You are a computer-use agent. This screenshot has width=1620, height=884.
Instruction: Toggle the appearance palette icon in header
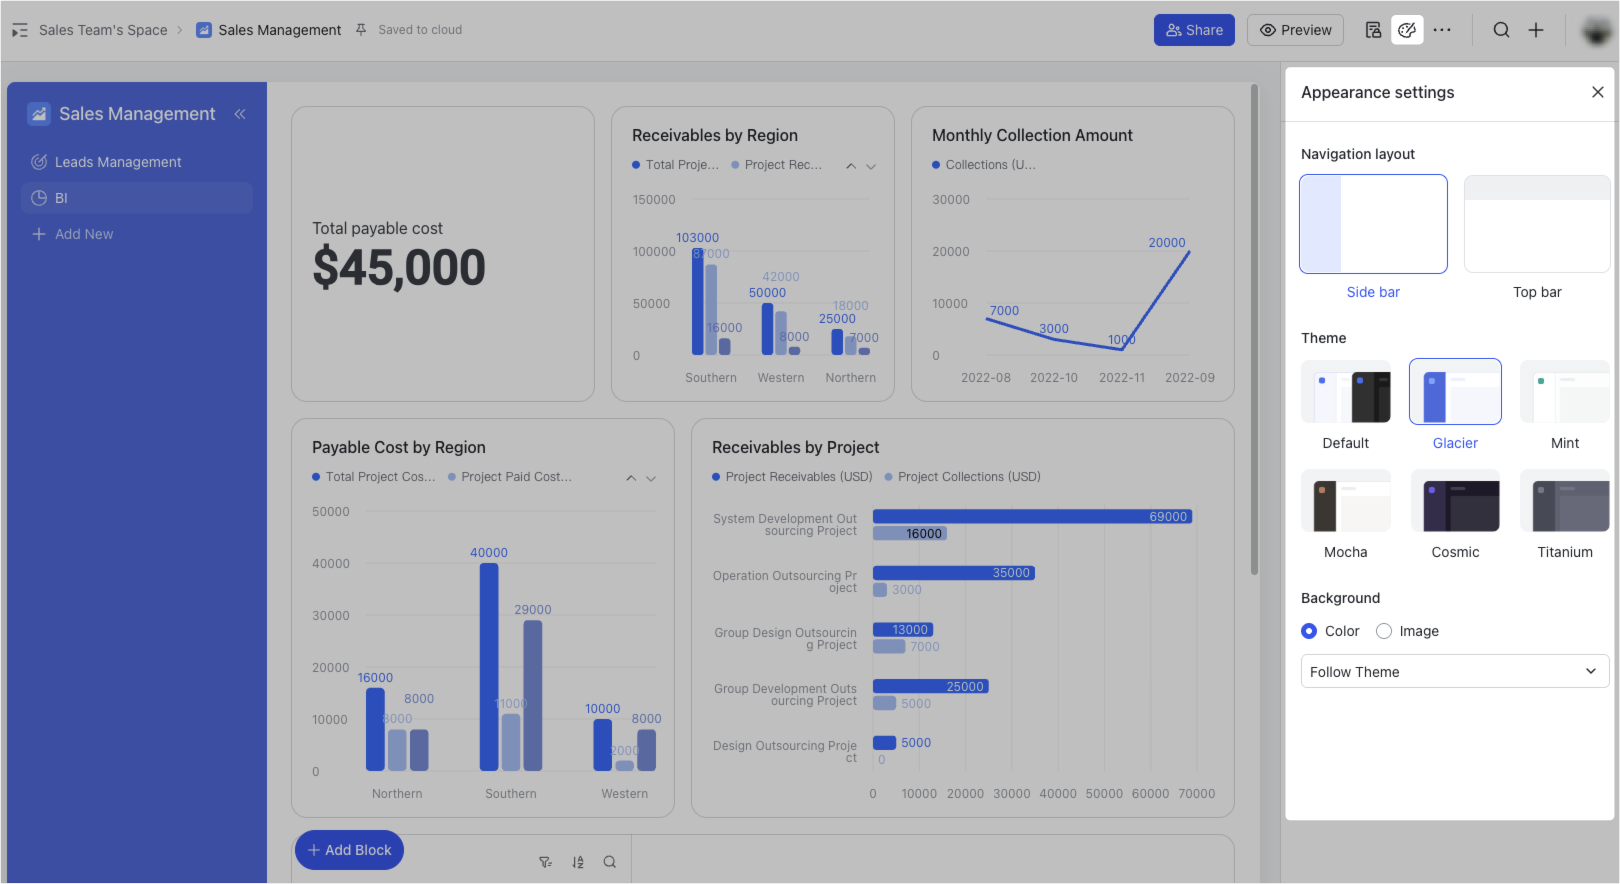(x=1407, y=30)
